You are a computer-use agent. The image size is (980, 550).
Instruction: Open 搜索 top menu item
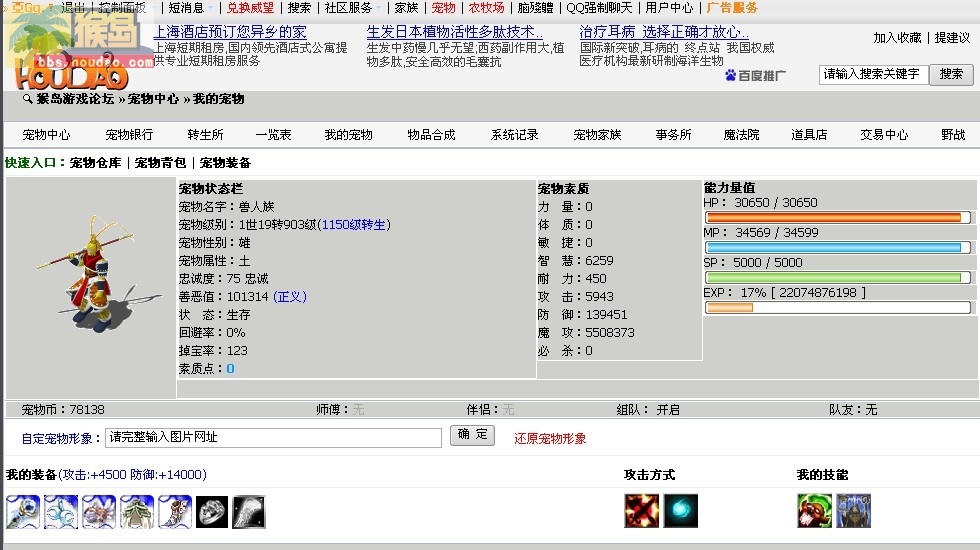pos(299,8)
